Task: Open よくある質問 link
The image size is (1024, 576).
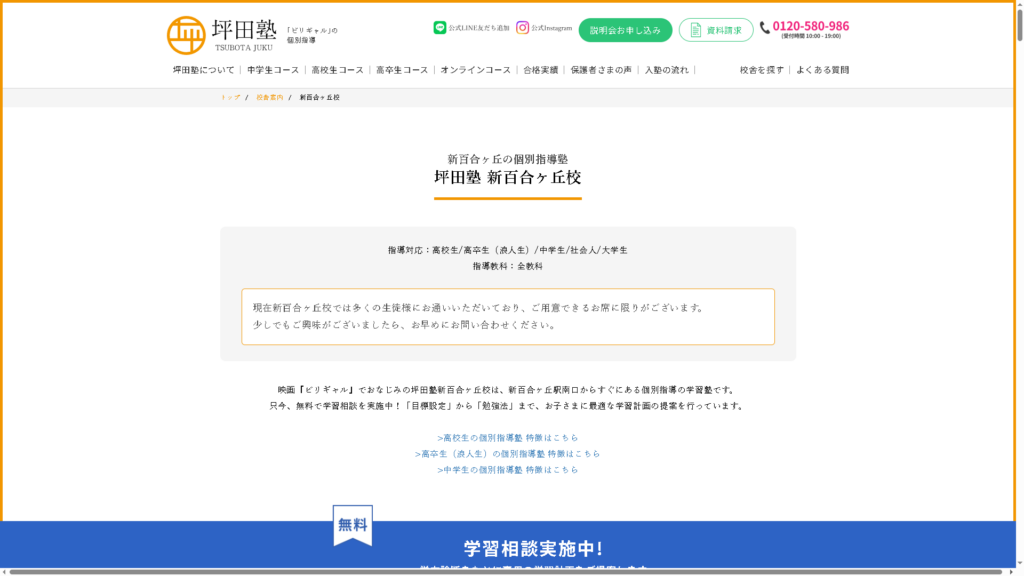Action: [x=822, y=70]
